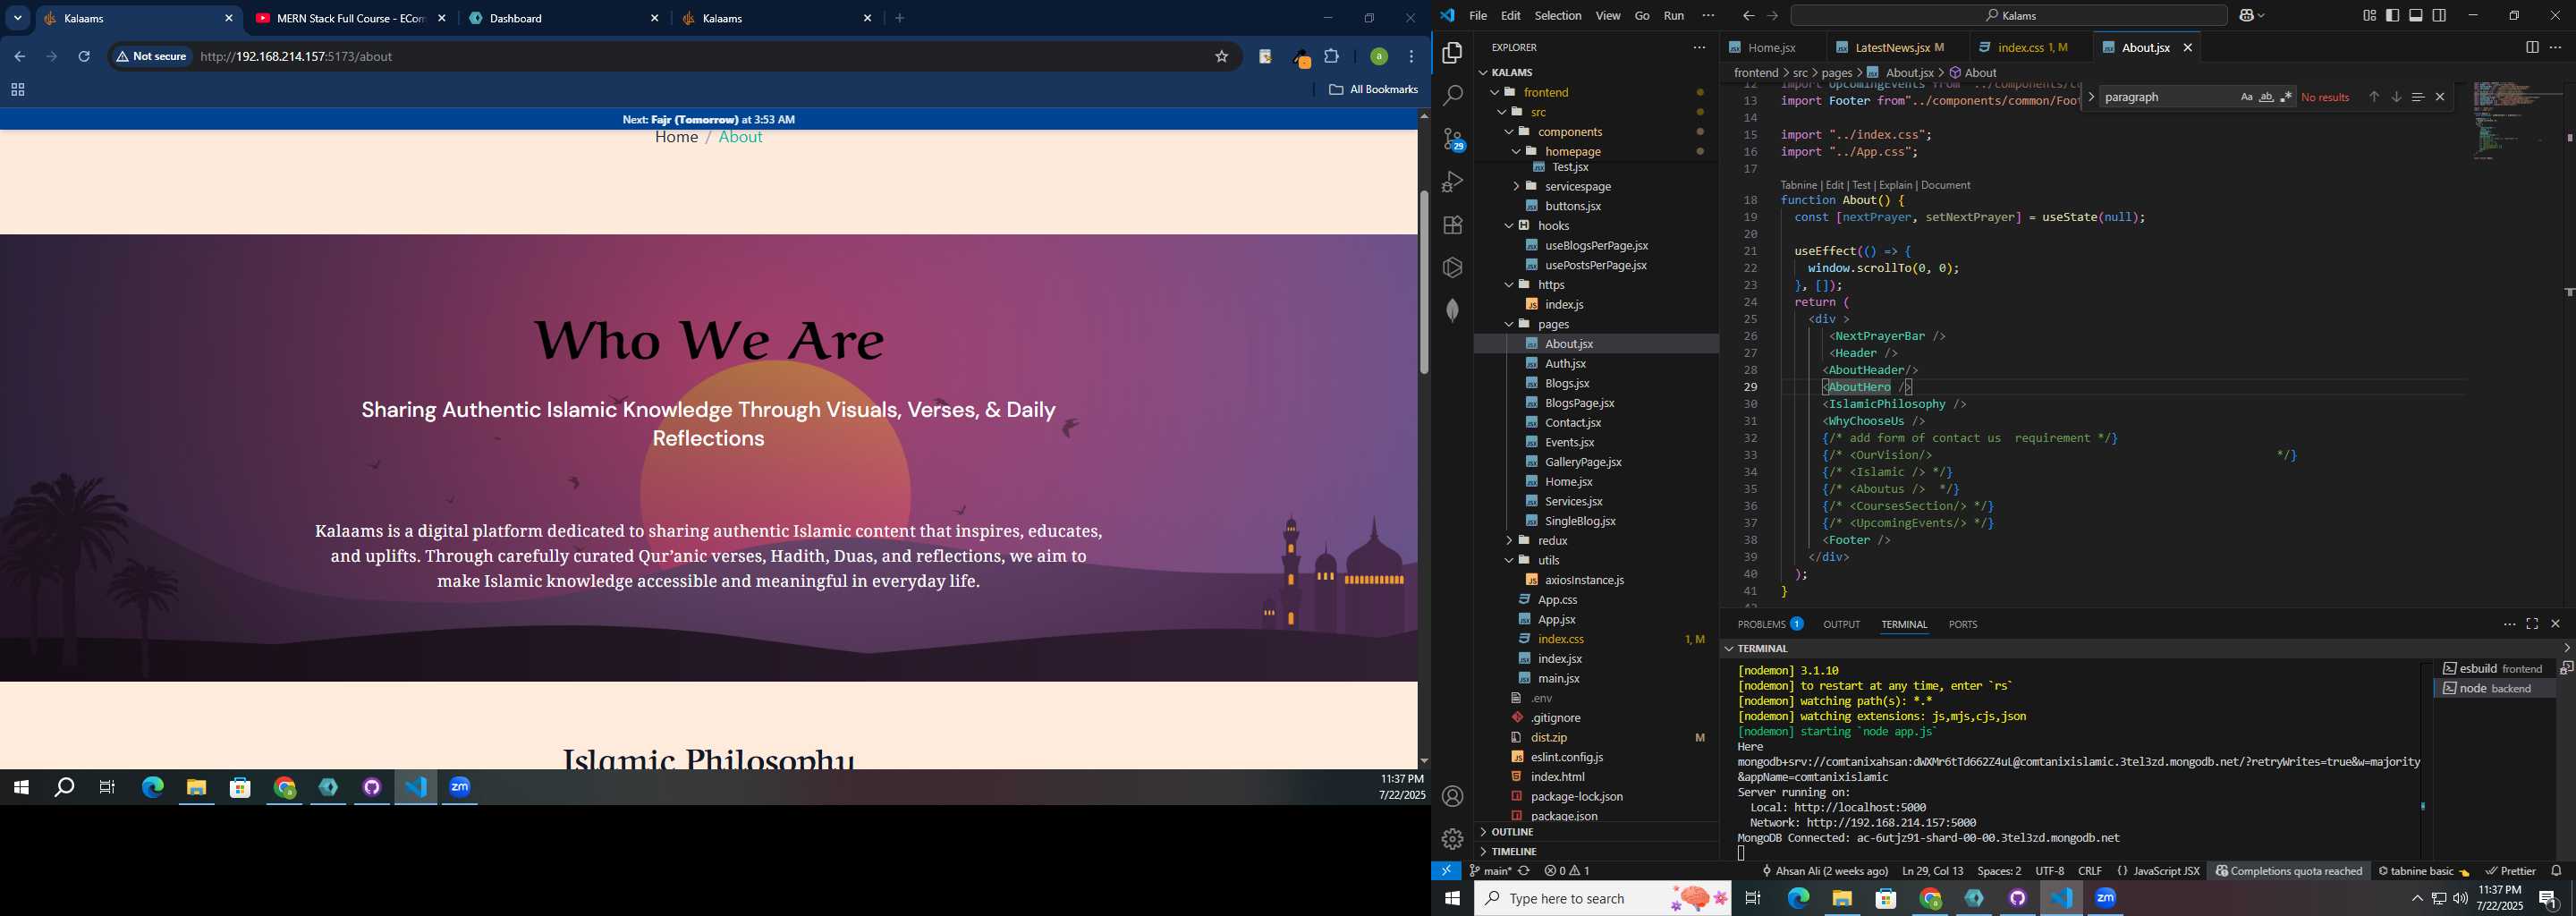The image size is (2576, 916).
Task: Switch to MERN Stack Full Course Chrome tab
Action: [350, 18]
